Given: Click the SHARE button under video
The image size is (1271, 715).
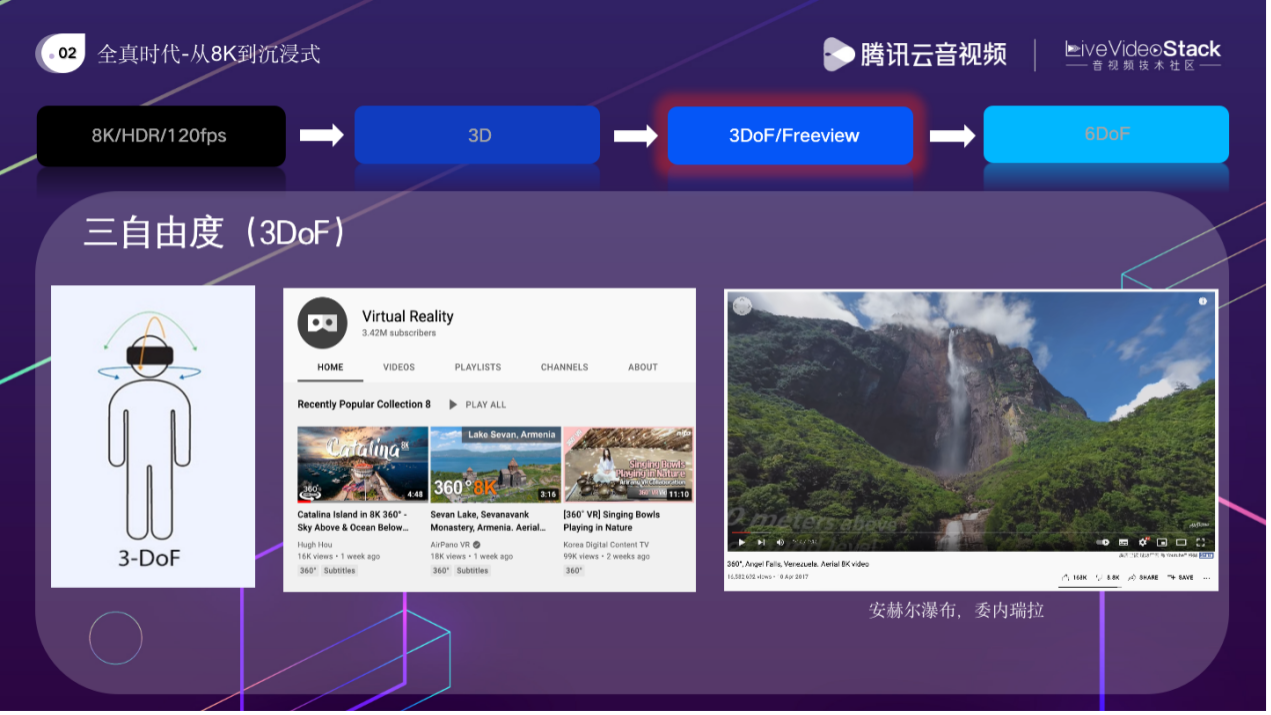Looking at the screenshot, I should (x=1143, y=577).
